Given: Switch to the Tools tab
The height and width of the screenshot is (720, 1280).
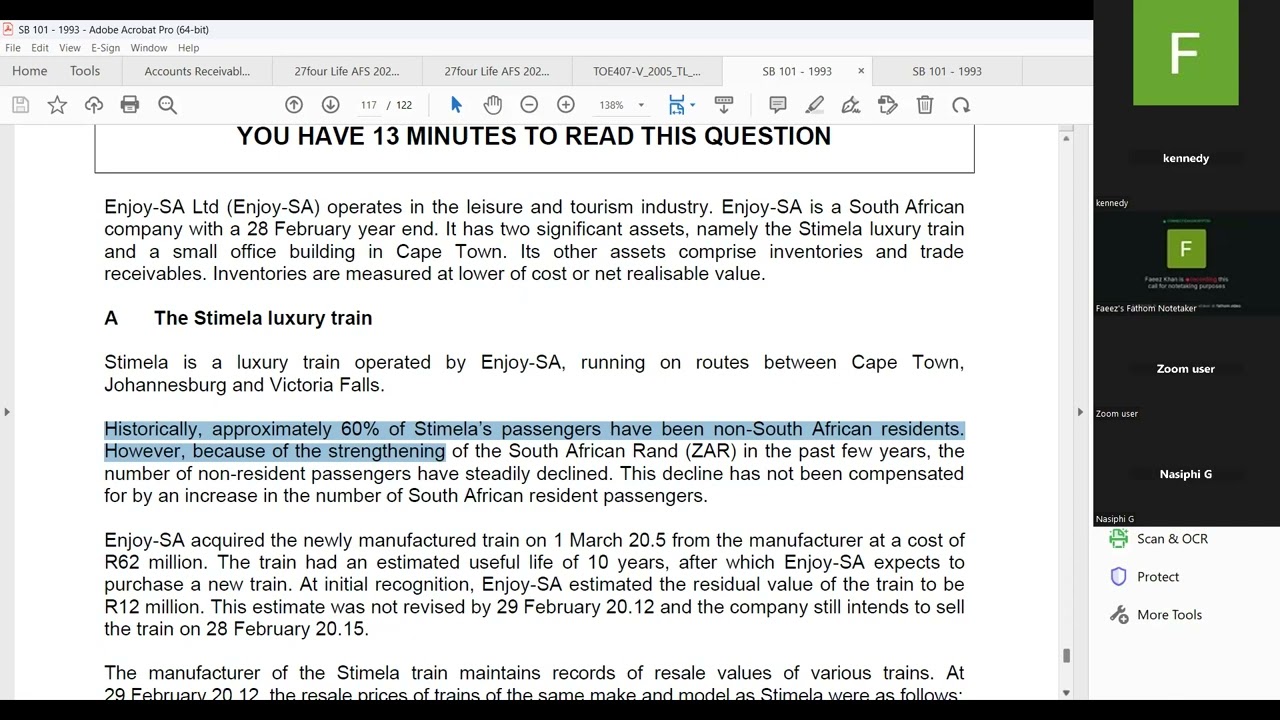Looking at the screenshot, I should (85, 71).
